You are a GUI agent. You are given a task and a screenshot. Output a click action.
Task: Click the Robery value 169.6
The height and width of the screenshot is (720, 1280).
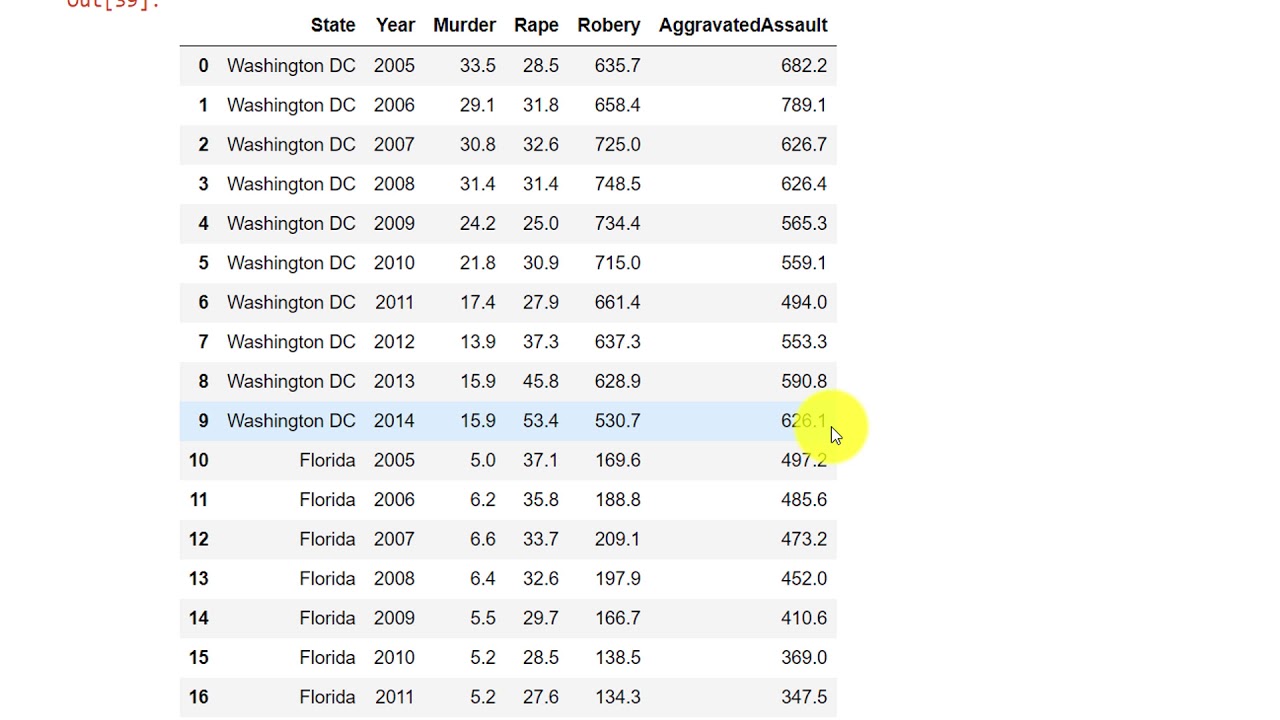[617, 460]
